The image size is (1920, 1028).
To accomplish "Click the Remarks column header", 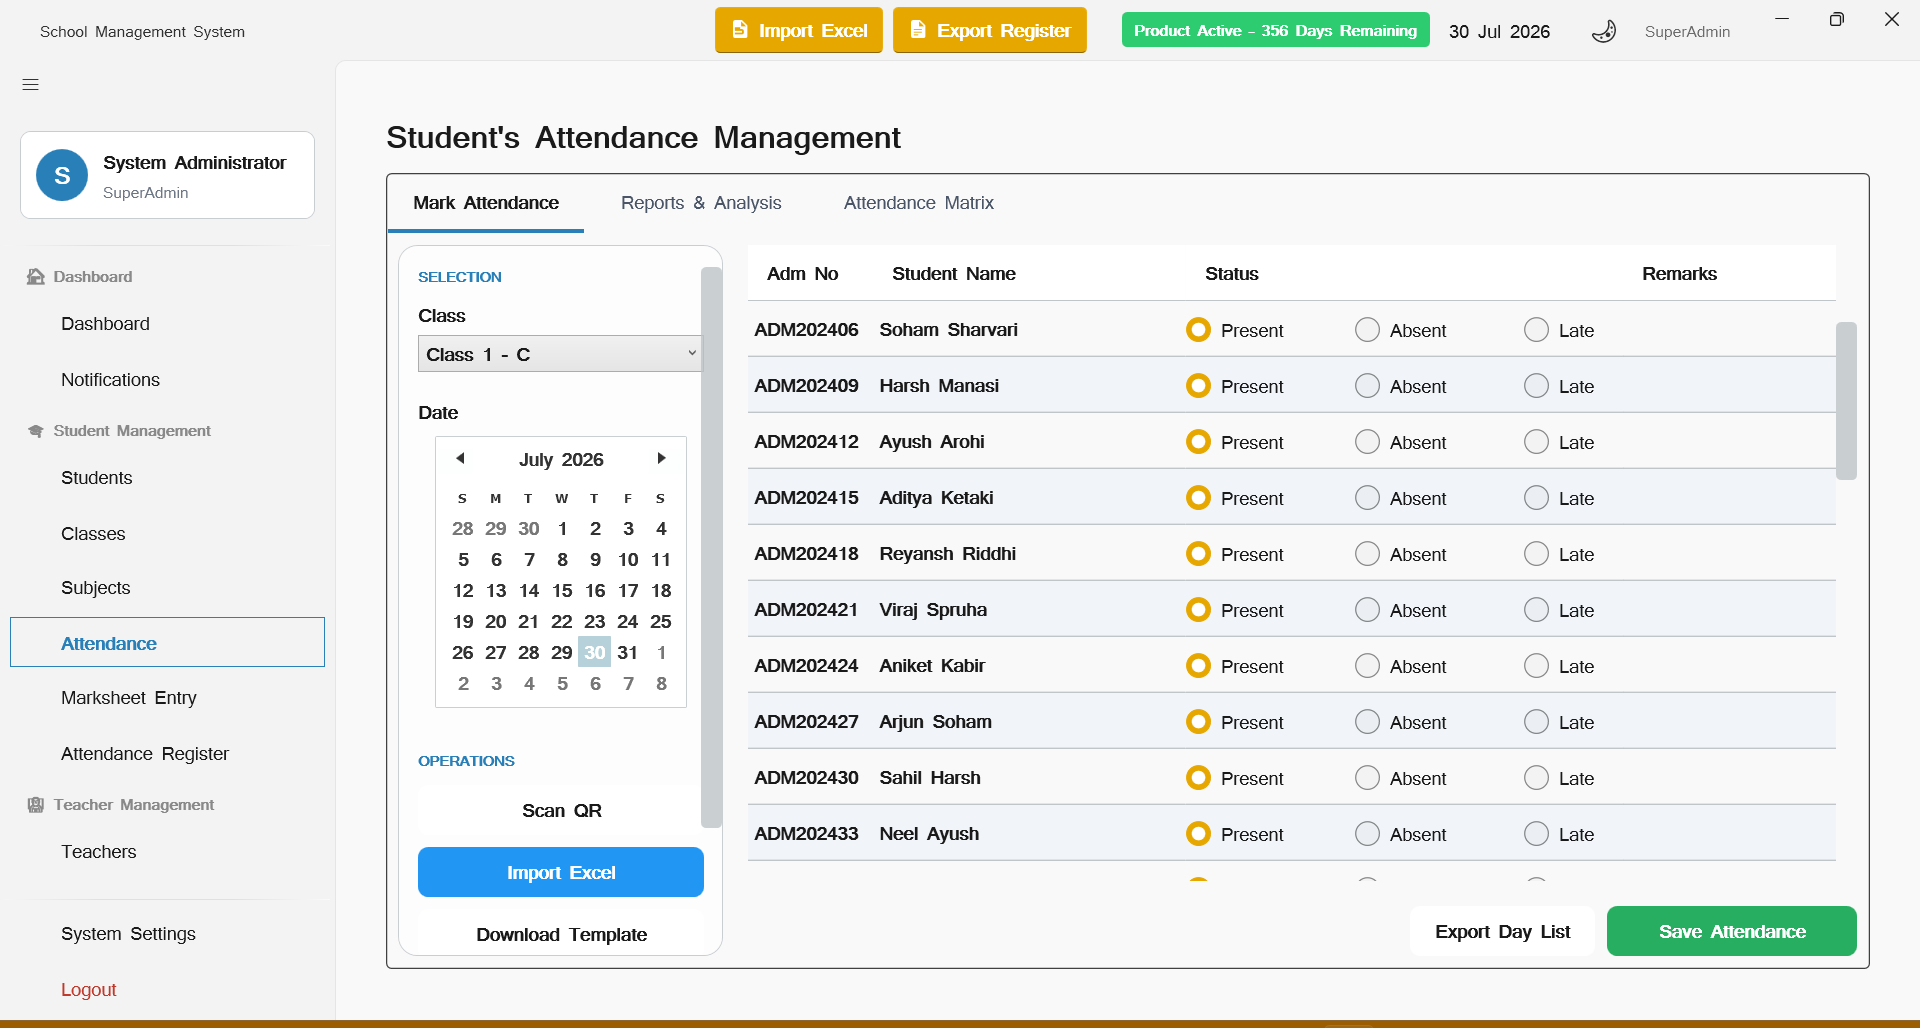I will [1679, 274].
